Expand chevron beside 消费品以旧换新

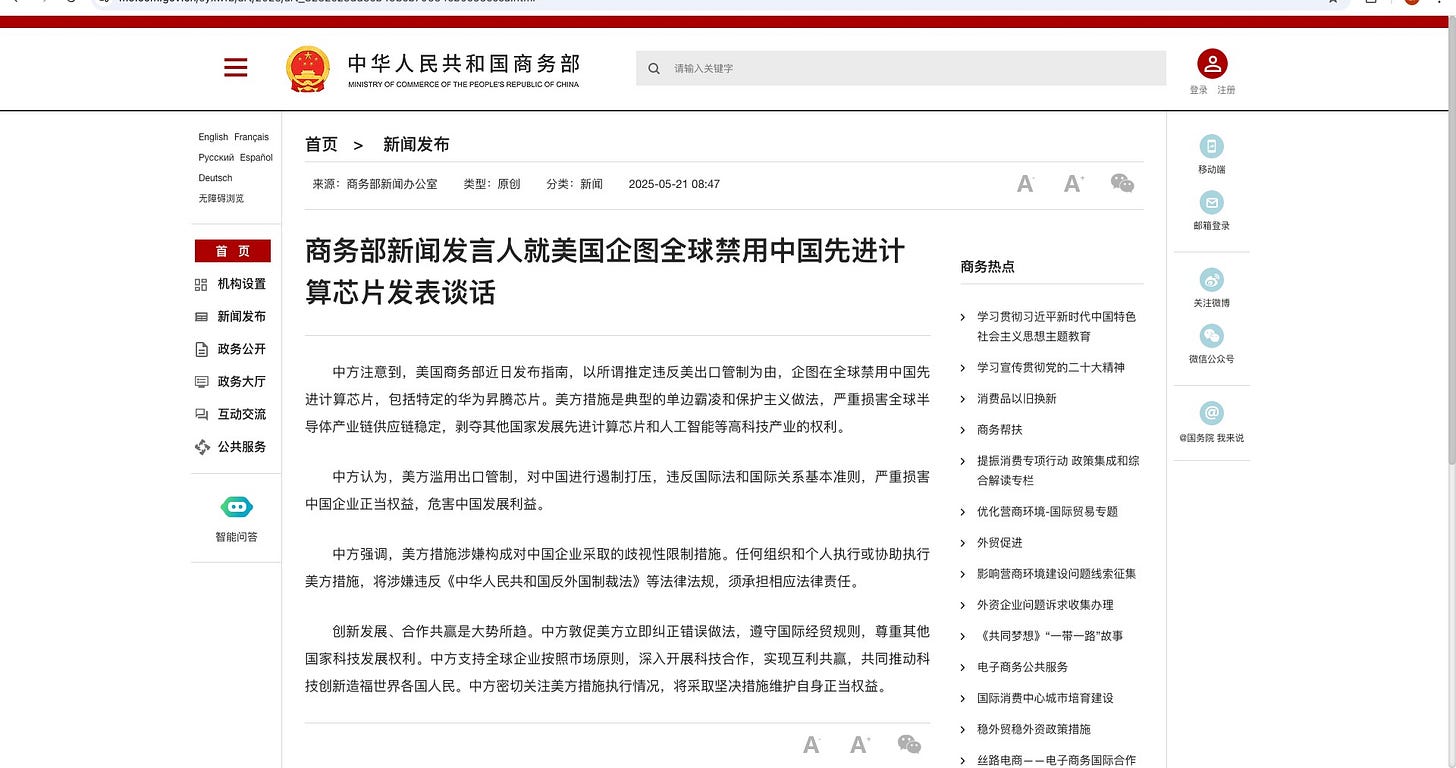point(963,399)
